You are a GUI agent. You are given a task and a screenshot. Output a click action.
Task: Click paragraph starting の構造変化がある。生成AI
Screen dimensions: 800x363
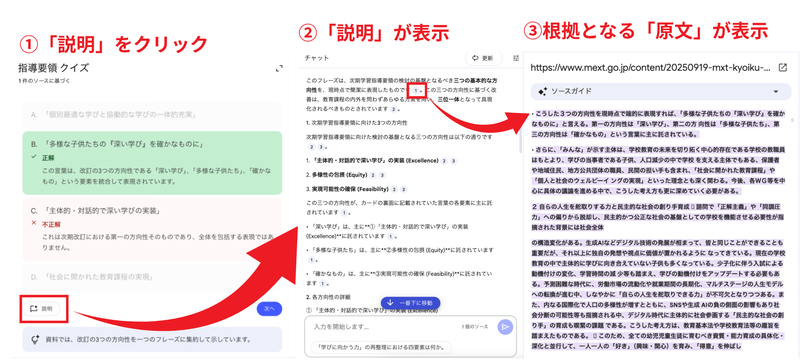657,294
